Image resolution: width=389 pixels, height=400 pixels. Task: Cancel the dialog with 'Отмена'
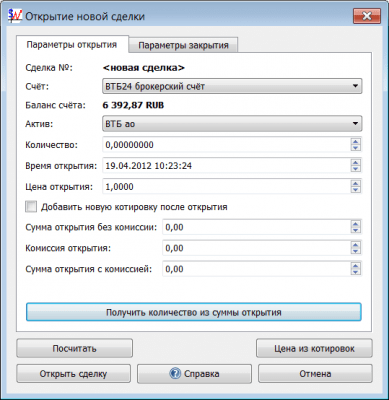pos(315,374)
